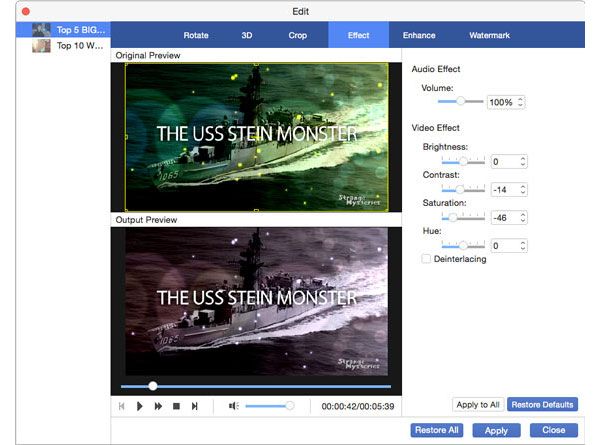Viewport: 600px width, 445px height.
Task: Open the Watermark tab
Action: pos(489,35)
